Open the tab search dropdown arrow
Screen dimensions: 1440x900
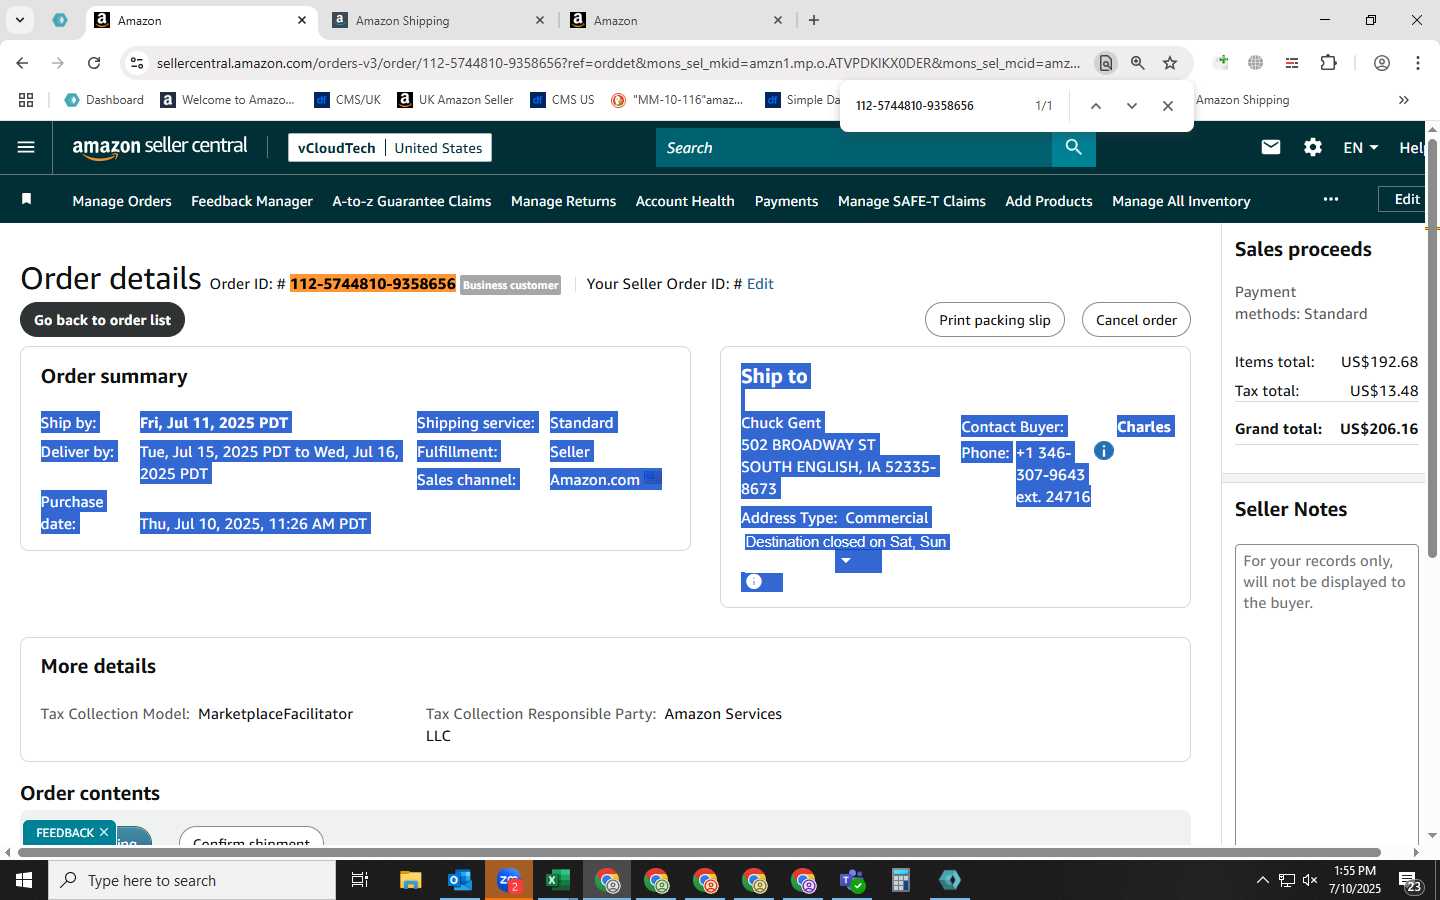[20, 20]
